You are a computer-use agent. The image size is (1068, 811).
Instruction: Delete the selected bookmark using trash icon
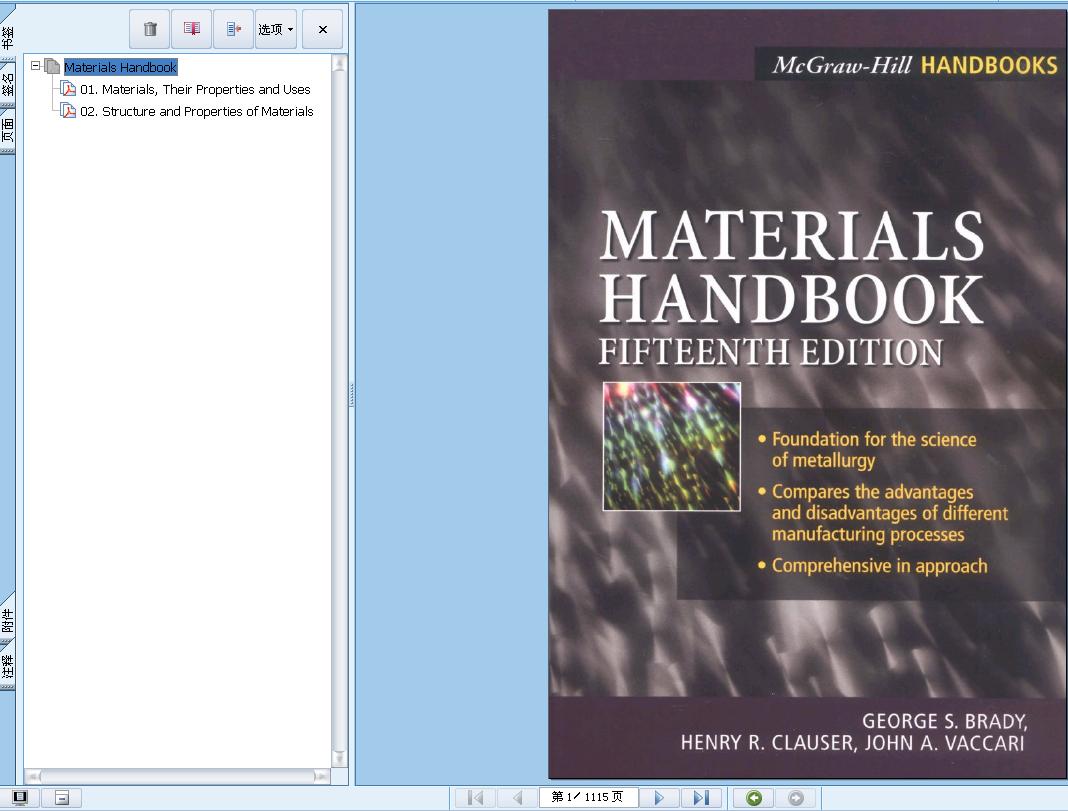pos(149,29)
